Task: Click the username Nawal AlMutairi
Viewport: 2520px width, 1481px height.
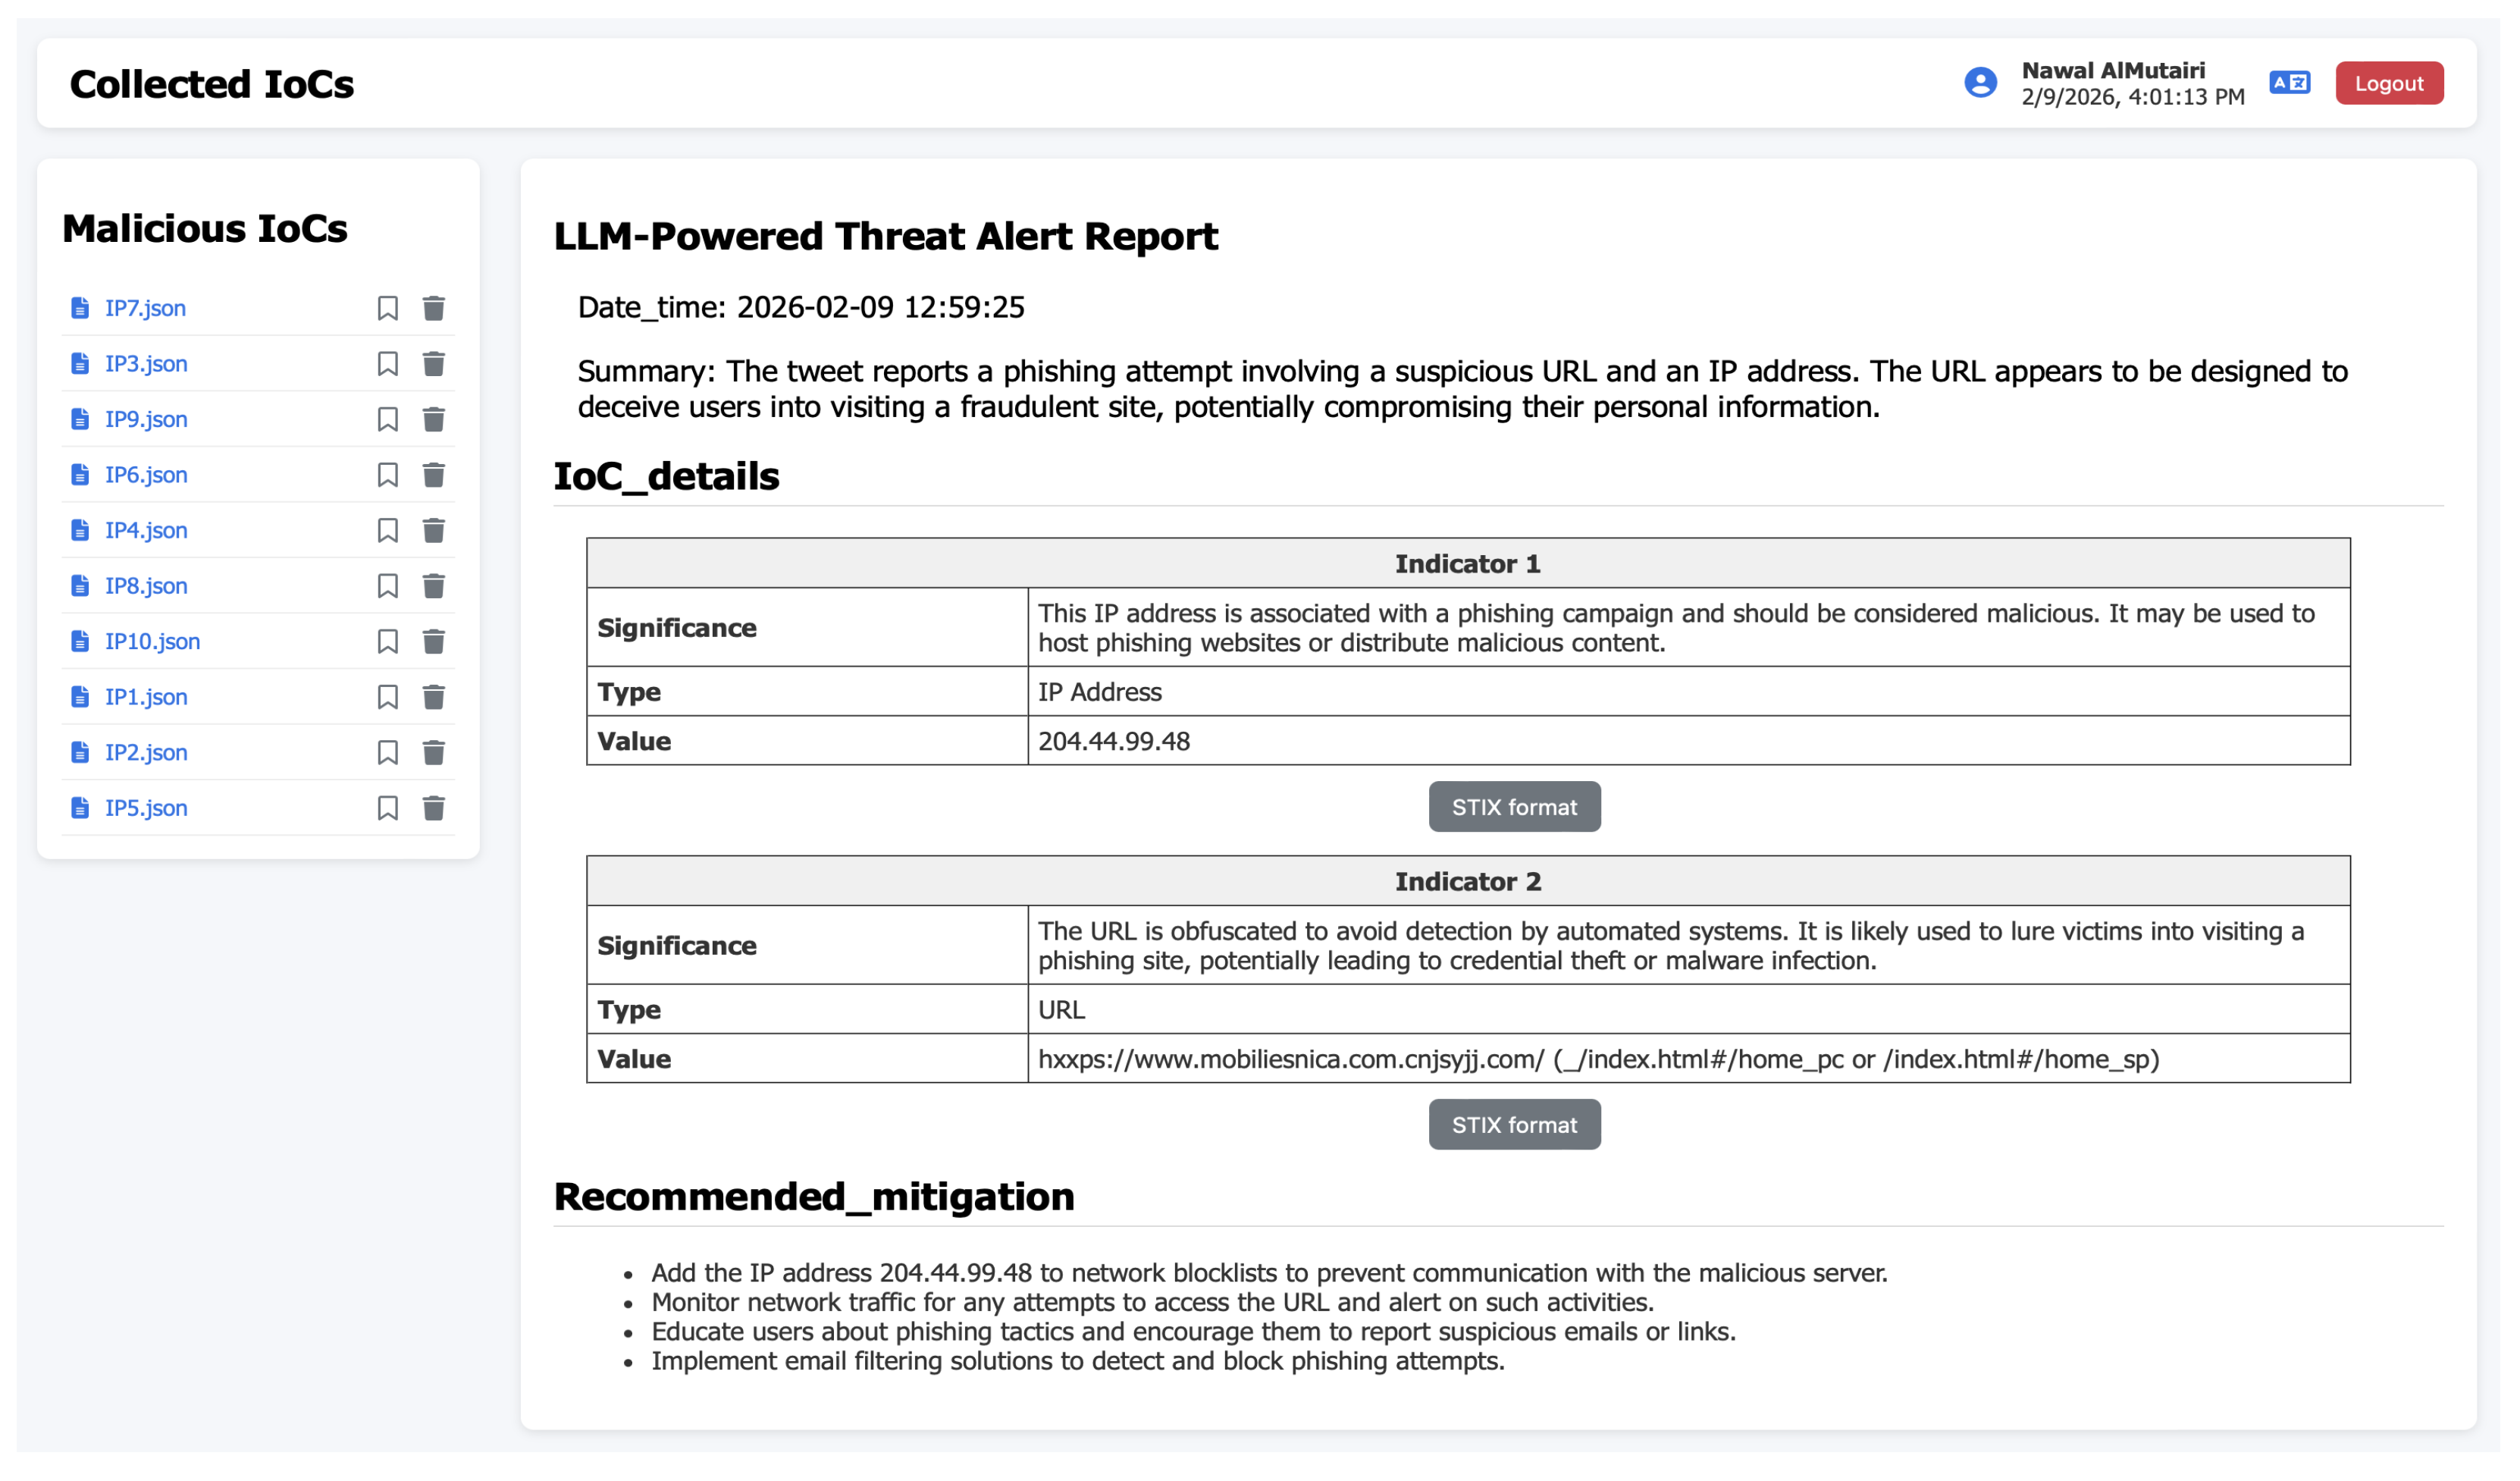Action: [2113, 70]
